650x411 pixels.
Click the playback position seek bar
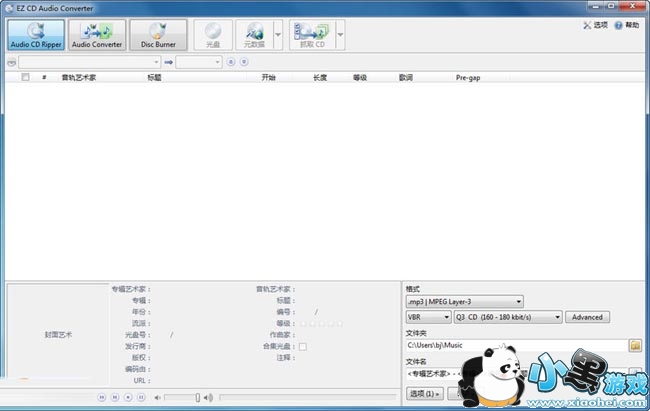[x=308, y=397]
